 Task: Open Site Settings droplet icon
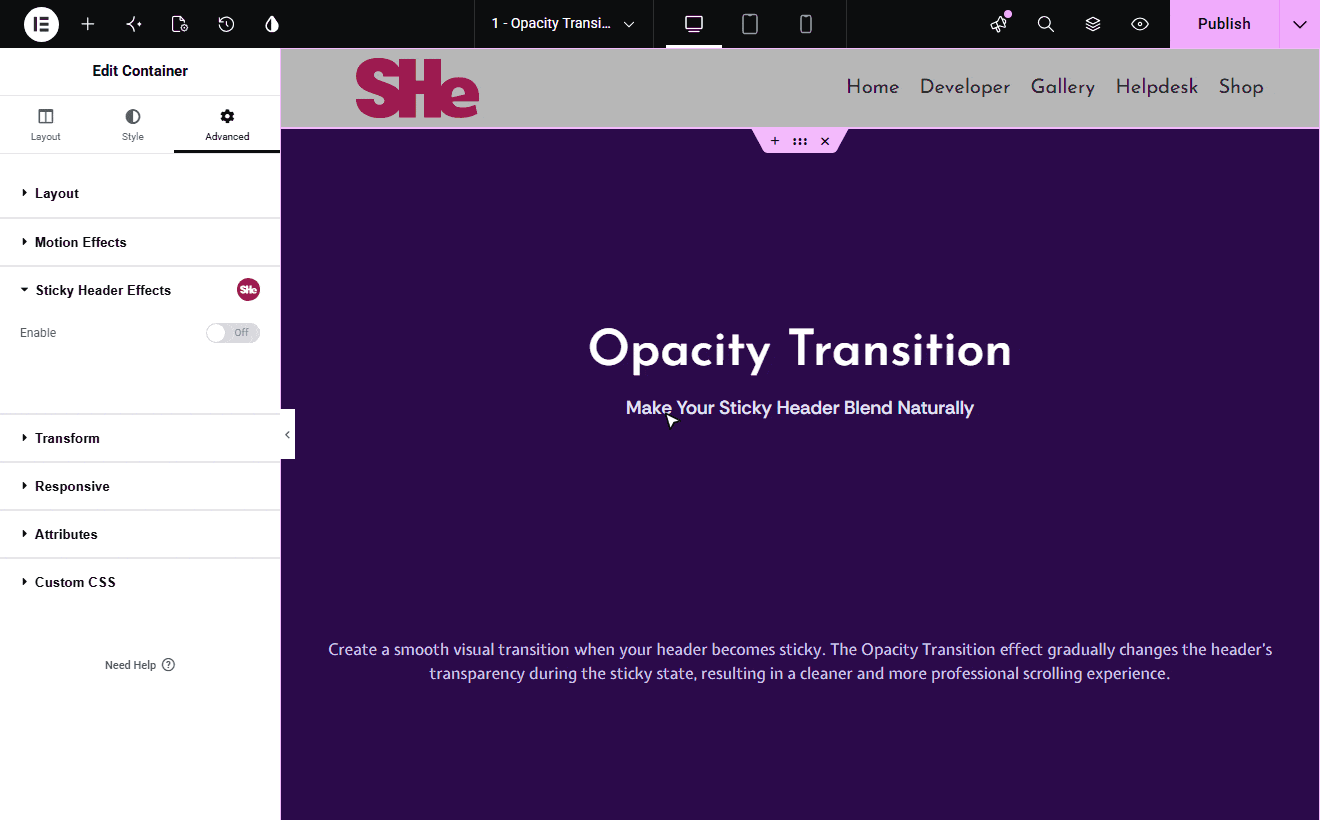click(272, 24)
